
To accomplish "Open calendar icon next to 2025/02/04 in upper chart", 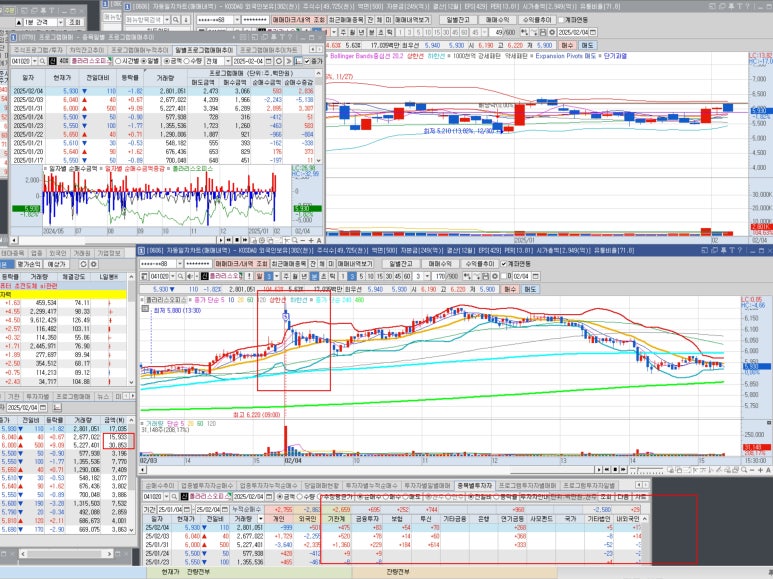I will point(593,32).
